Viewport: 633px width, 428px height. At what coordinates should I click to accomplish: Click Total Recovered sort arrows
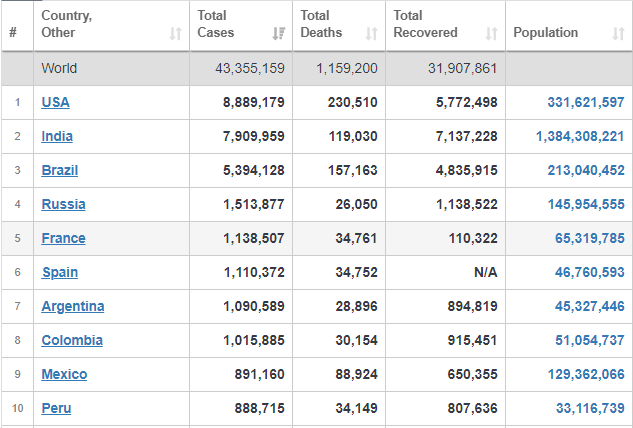click(491, 34)
